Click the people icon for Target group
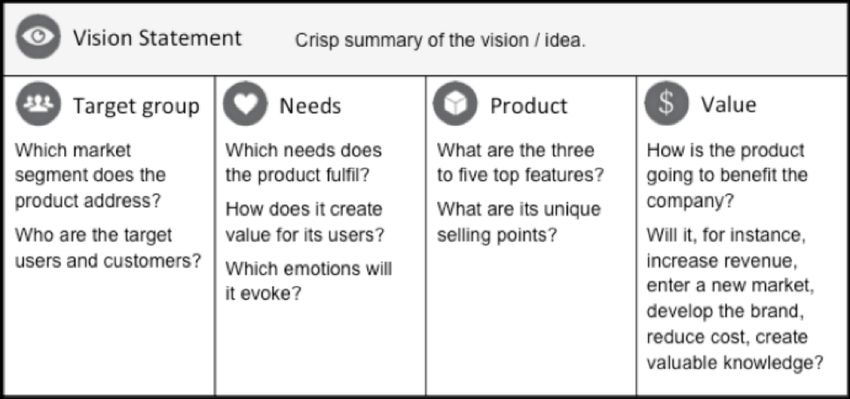This screenshot has height=399, width=850. 38,104
